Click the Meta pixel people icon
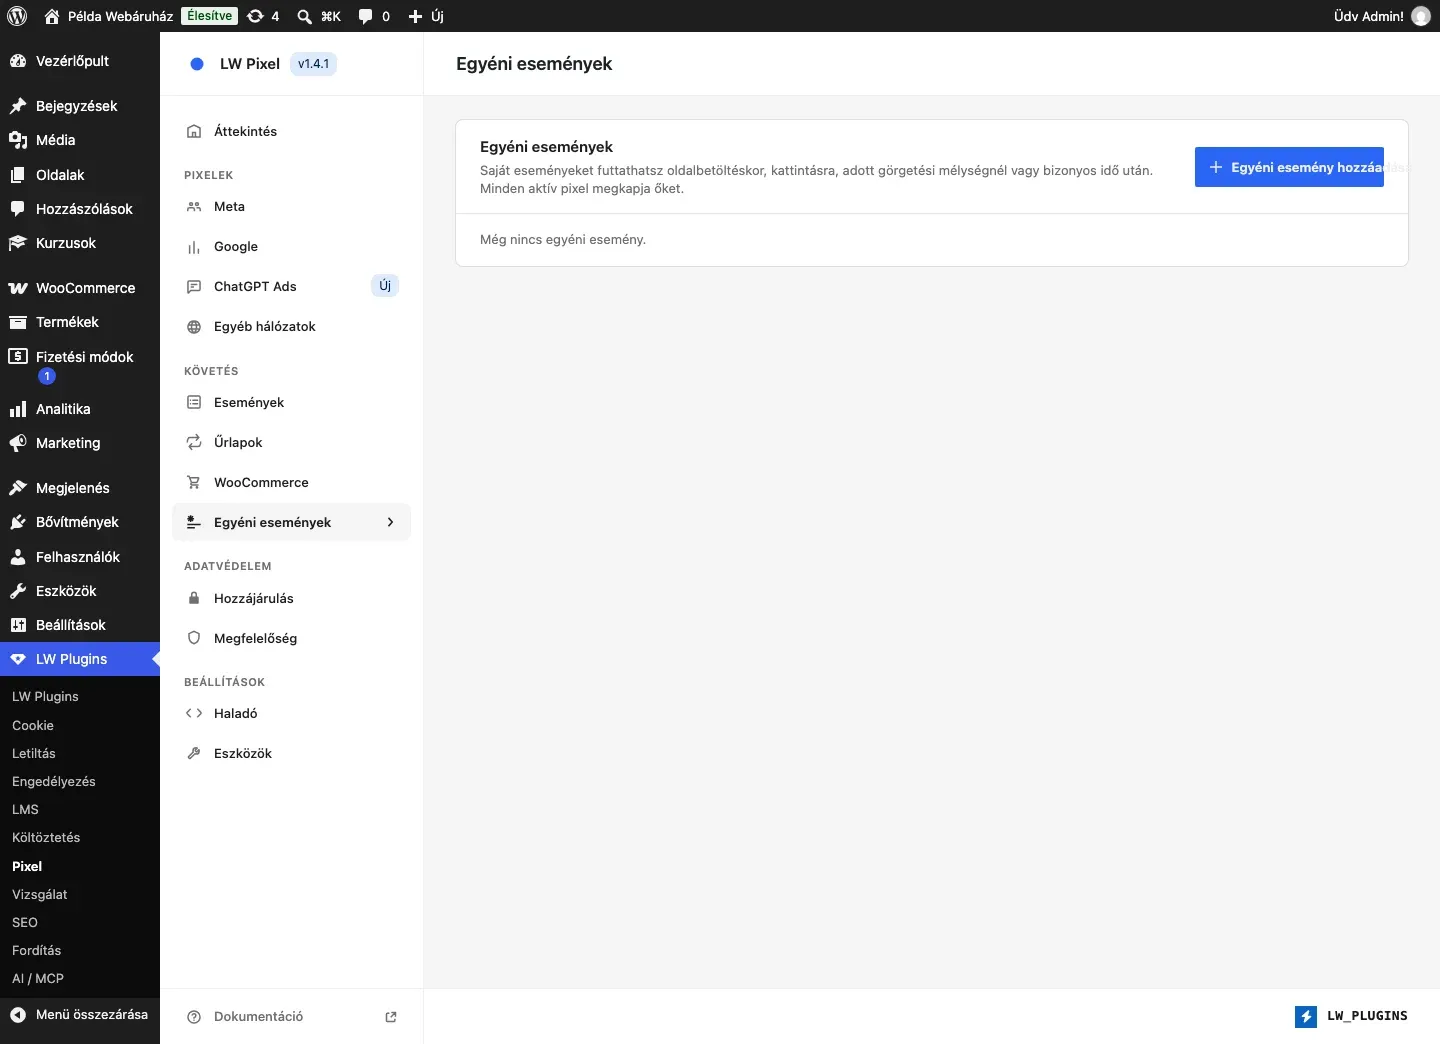 tap(194, 207)
